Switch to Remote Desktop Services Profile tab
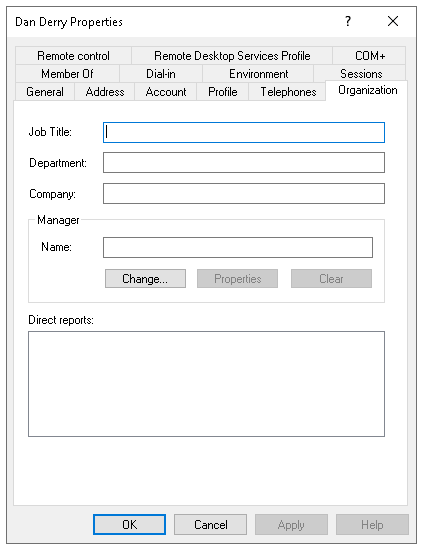 [x=232, y=56]
